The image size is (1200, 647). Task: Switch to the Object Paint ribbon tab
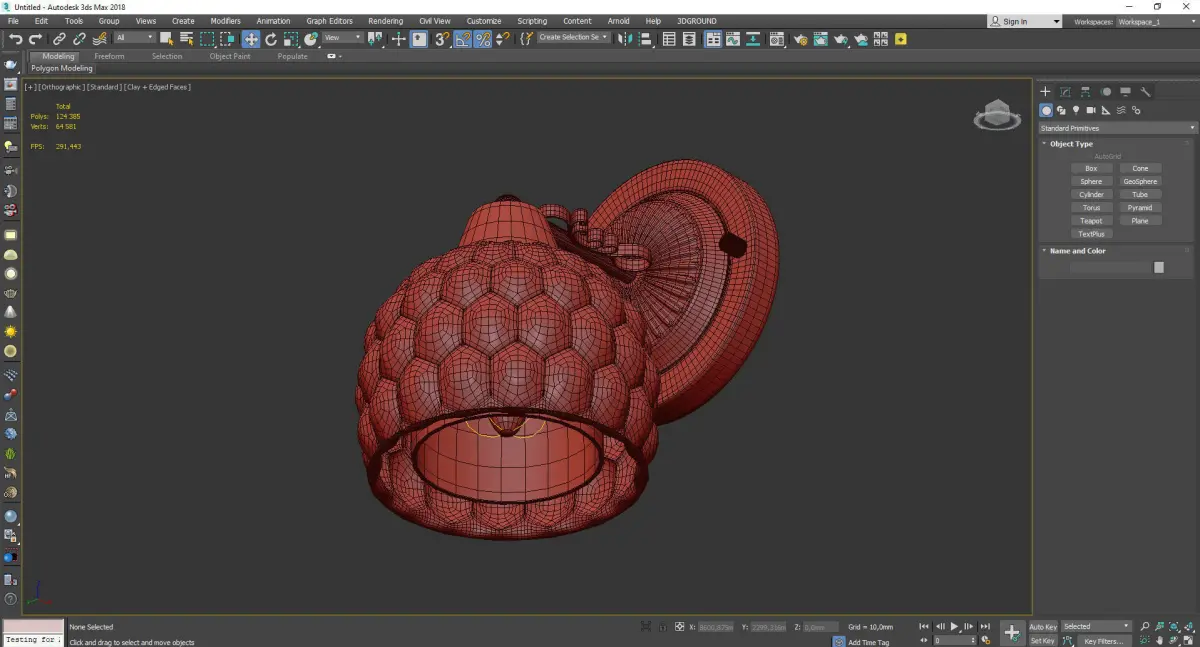[x=229, y=57]
